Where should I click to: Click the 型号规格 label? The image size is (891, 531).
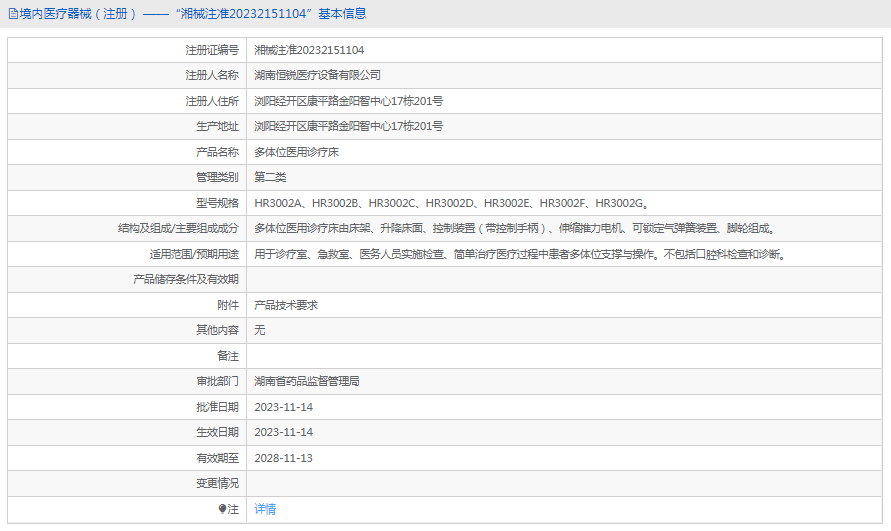(217, 203)
